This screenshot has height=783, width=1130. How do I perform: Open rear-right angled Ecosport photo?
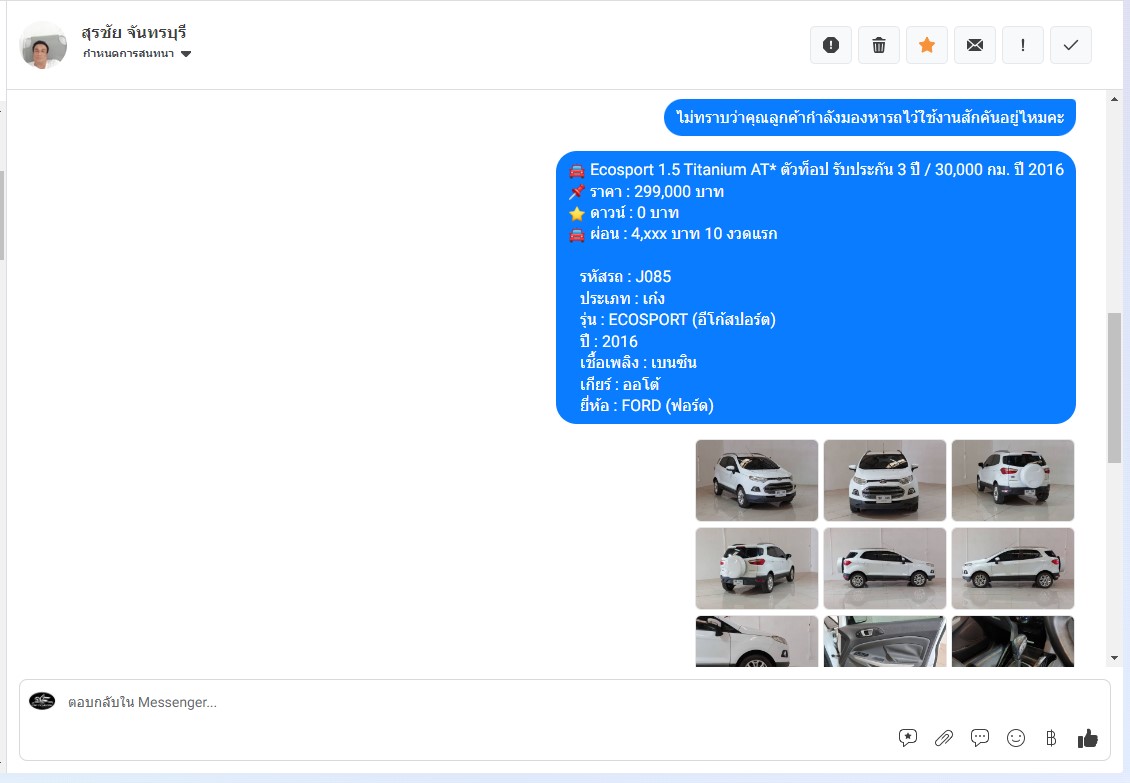[x=757, y=568]
